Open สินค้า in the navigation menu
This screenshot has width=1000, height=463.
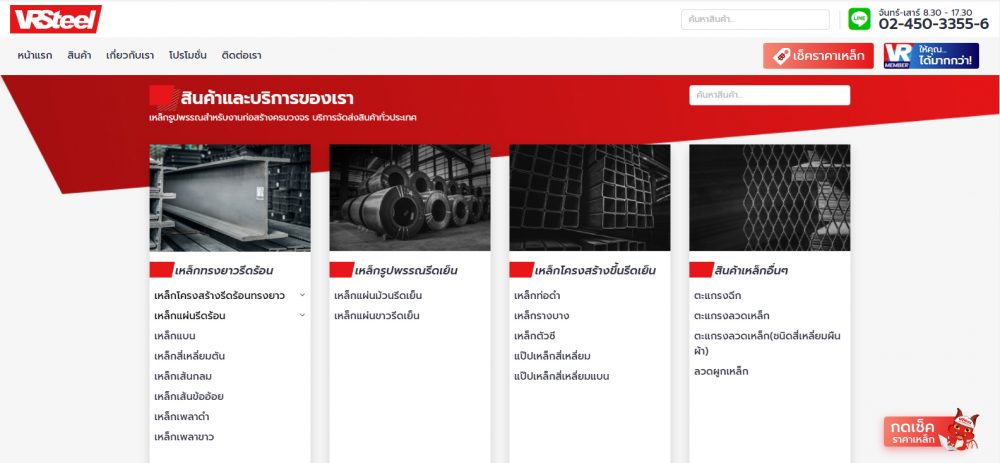(79, 56)
